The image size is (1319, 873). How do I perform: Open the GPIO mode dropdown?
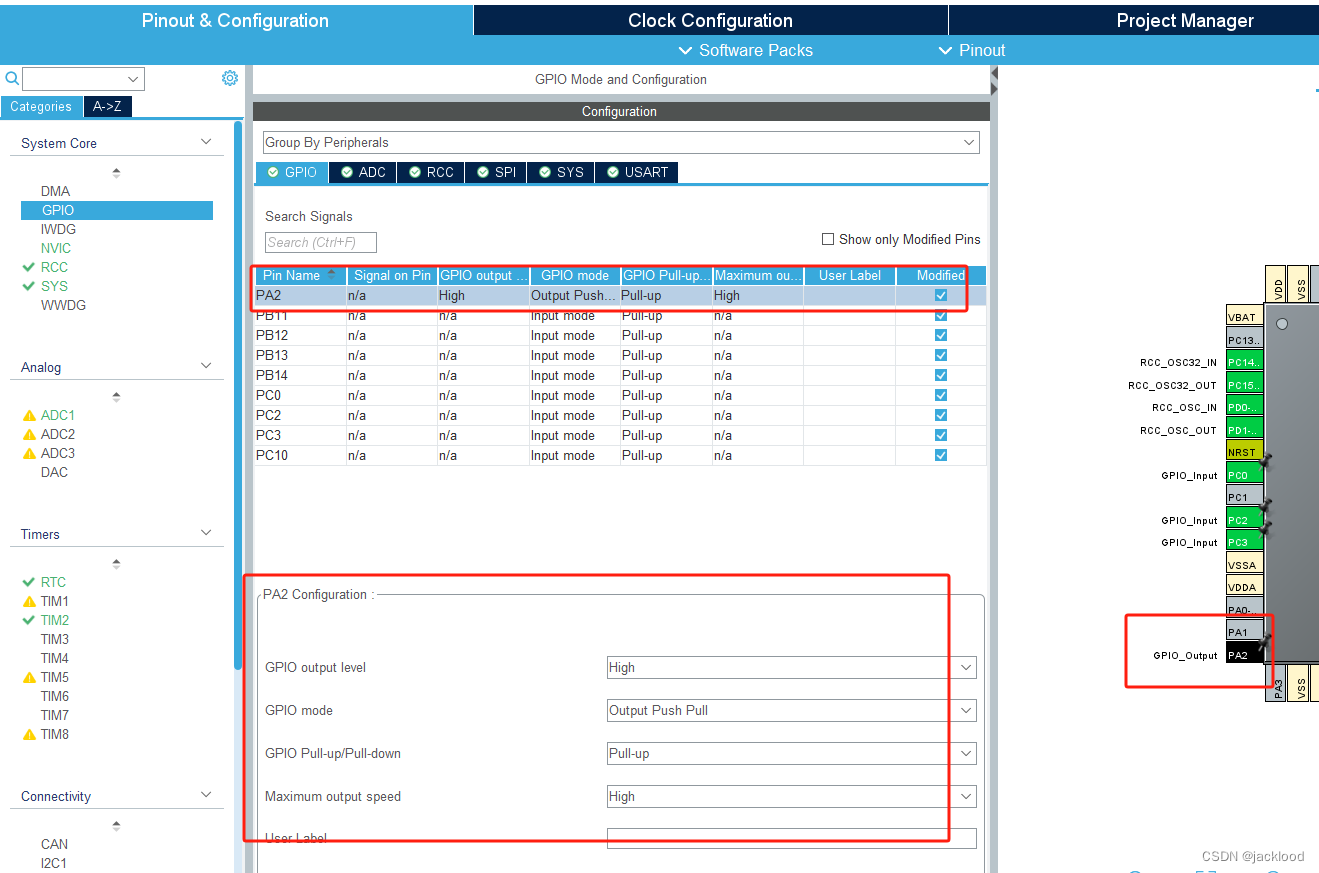[791, 710]
